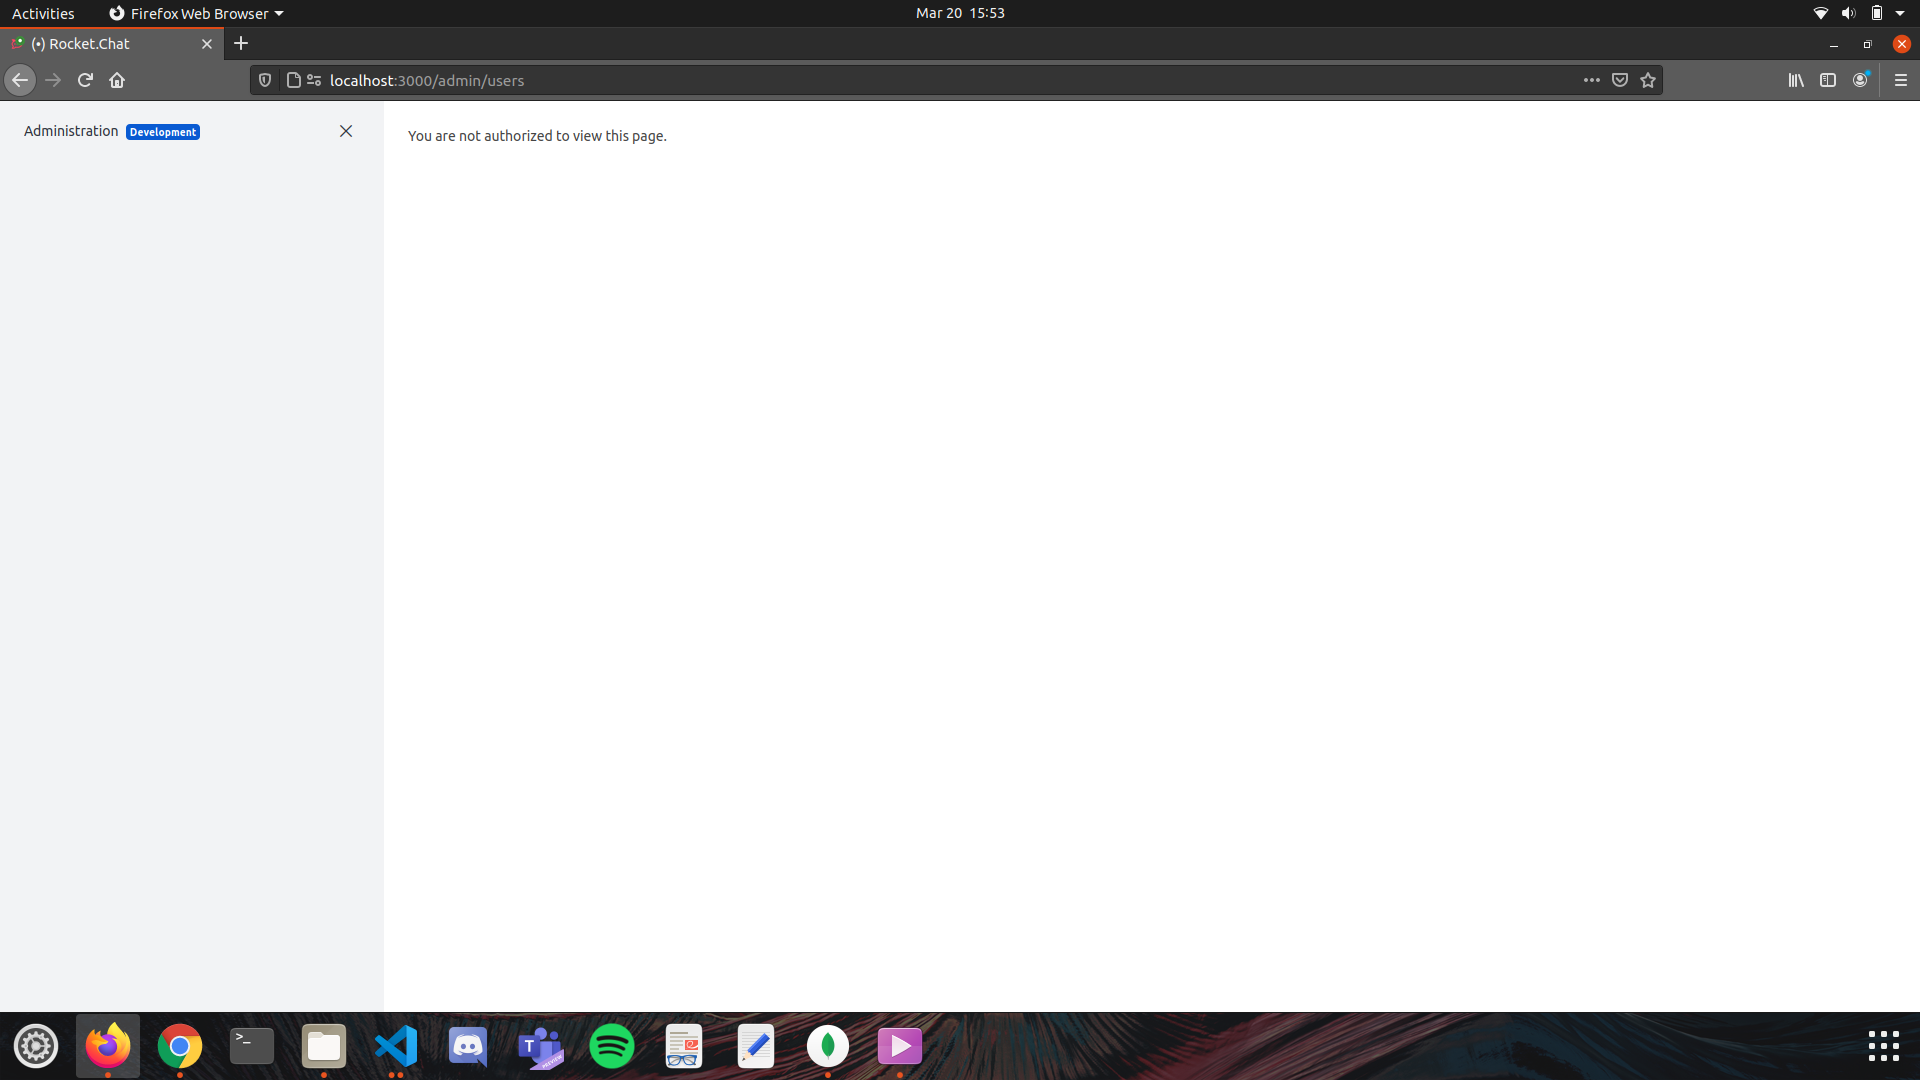Click the not authorized message text
The width and height of the screenshot is (1920, 1080).
pos(537,136)
